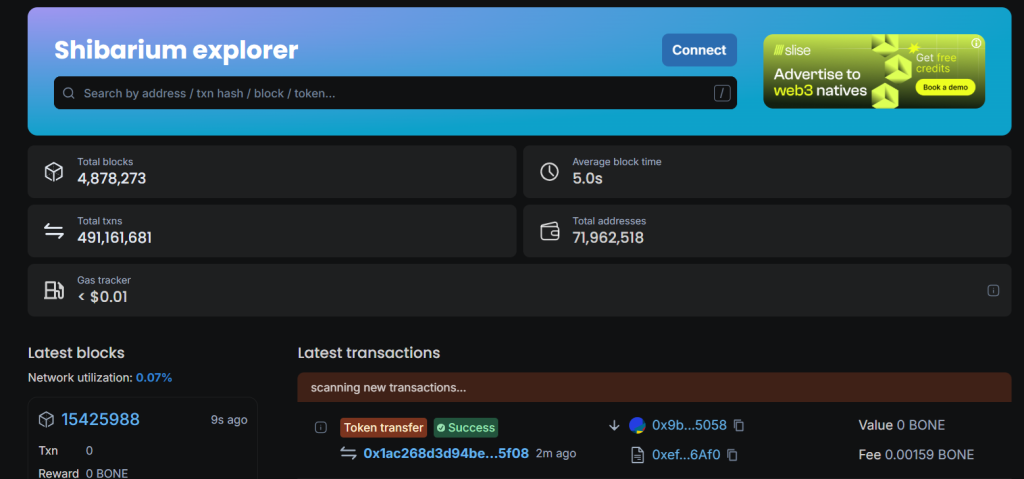Open transaction 0x1ac268d3d94be...5f08
The image size is (1024, 479).
click(x=446, y=454)
